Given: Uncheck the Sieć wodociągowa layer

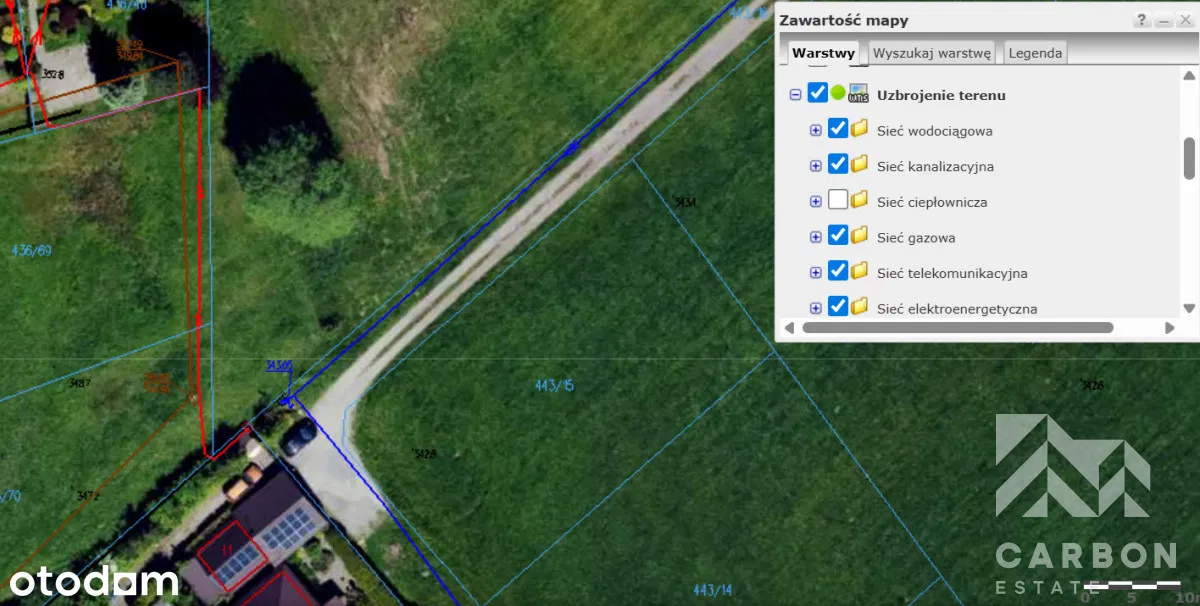Looking at the screenshot, I should (x=838, y=129).
